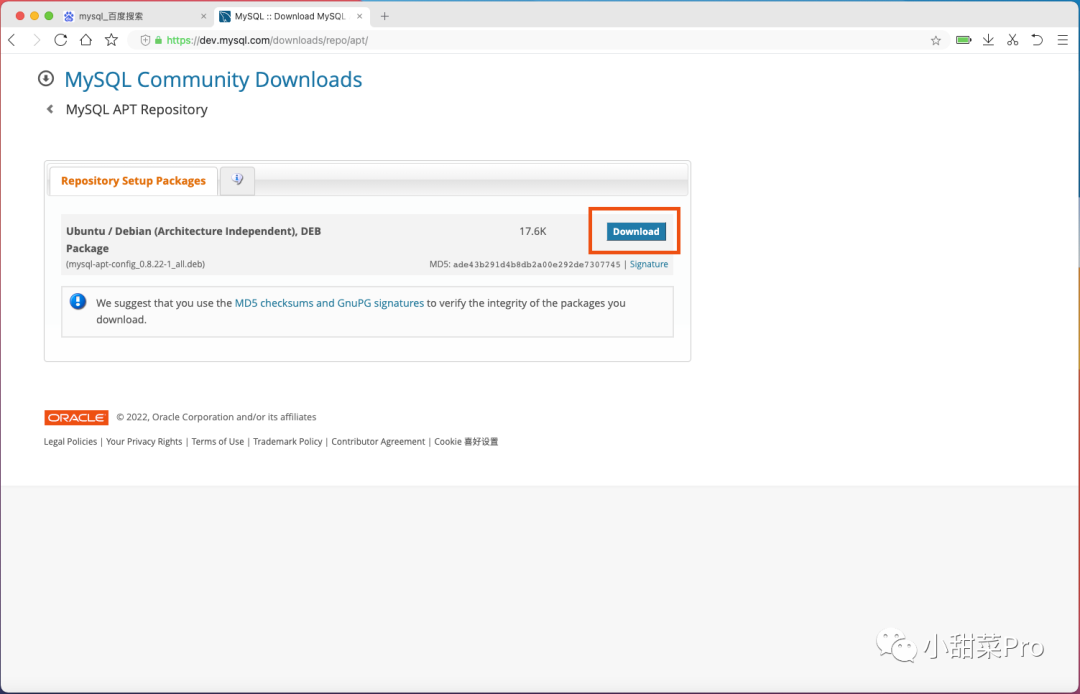1080x694 pixels.
Task: Open MySQL Community Downloads heading link
Action: click(x=213, y=79)
